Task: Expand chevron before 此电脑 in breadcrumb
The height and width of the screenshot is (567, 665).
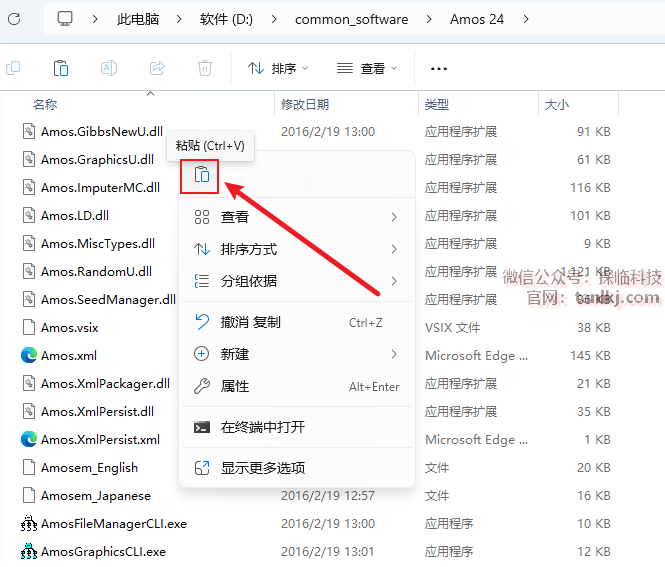Action: (95, 19)
